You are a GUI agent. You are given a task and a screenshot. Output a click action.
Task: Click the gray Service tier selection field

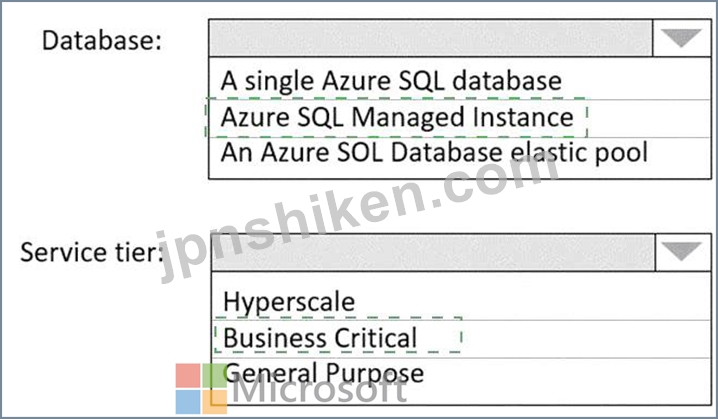click(x=433, y=252)
